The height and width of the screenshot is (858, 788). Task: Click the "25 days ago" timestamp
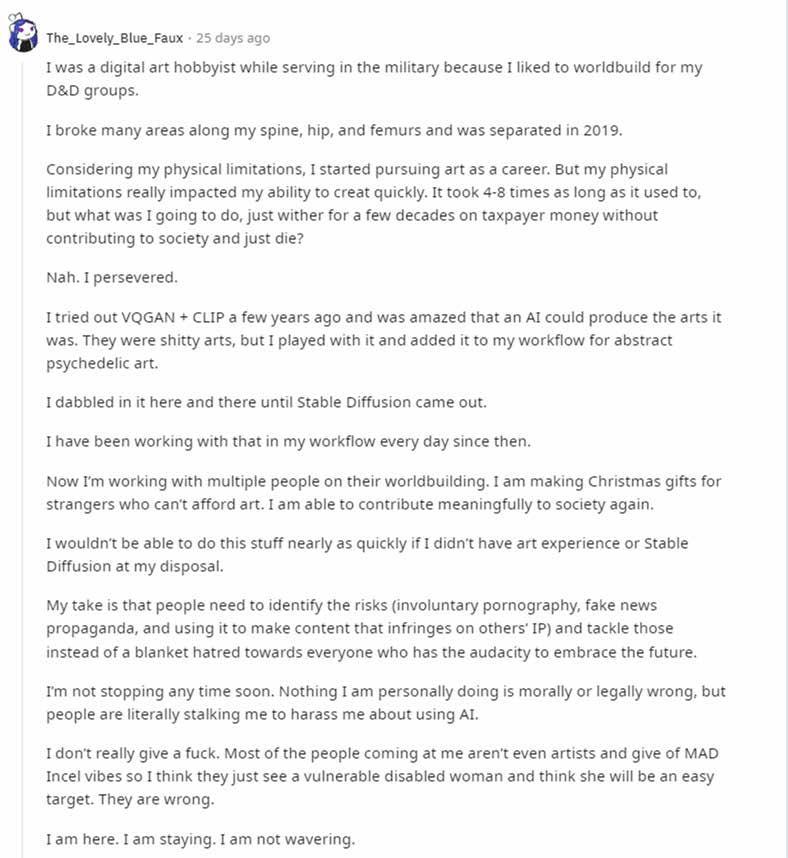pyautogui.click(x=233, y=38)
